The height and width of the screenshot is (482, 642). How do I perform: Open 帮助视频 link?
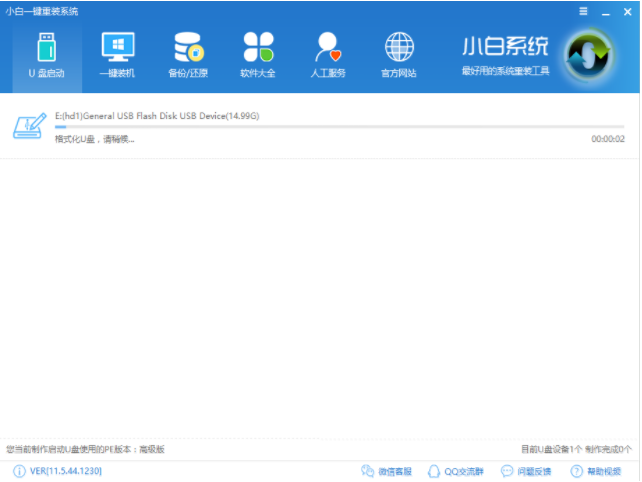pyautogui.click(x=604, y=471)
